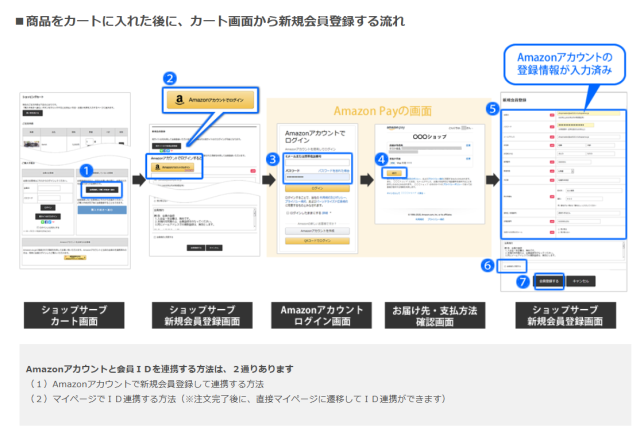Click the Amazonアカウントを作成 button
The image size is (640, 432).
(317, 231)
